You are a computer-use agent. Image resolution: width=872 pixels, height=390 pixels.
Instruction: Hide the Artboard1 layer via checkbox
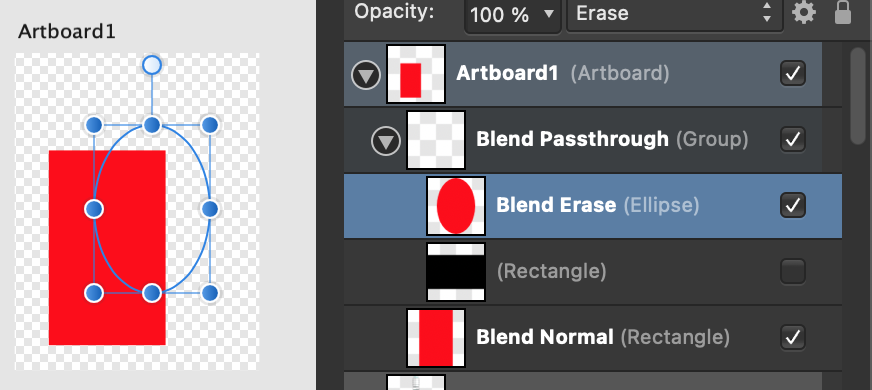(792, 73)
